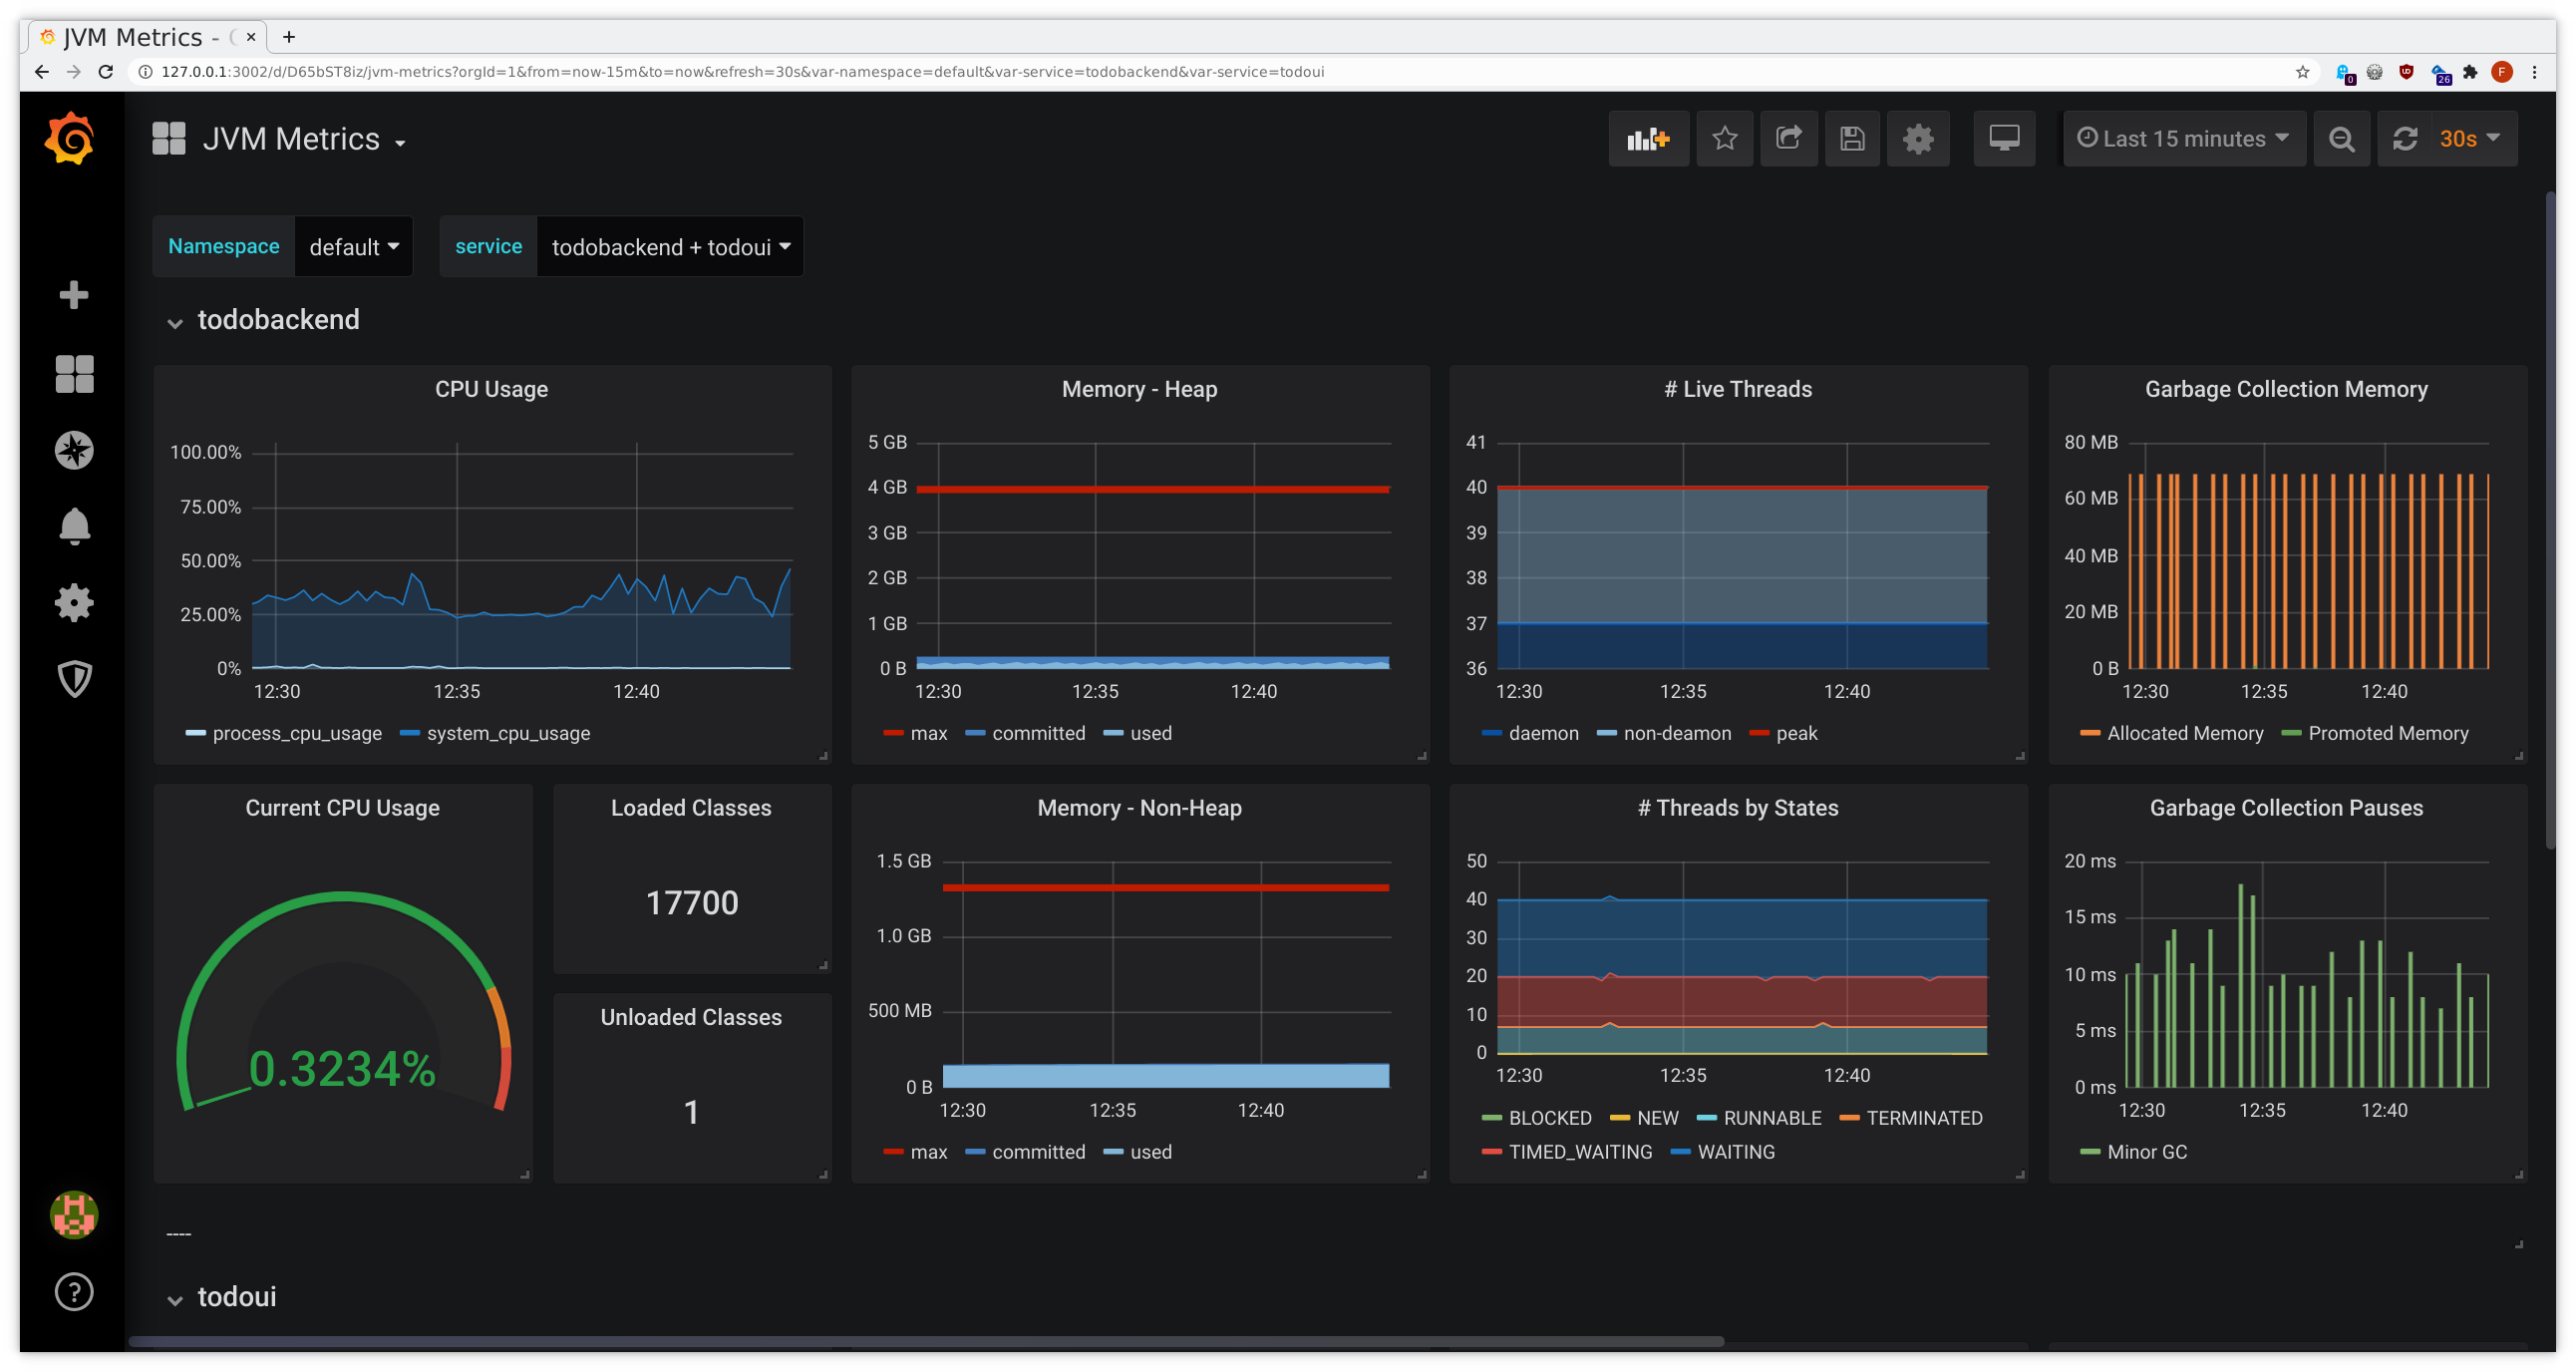
Task: Open the add panel icon in the toolbar
Action: [1648, 138]
